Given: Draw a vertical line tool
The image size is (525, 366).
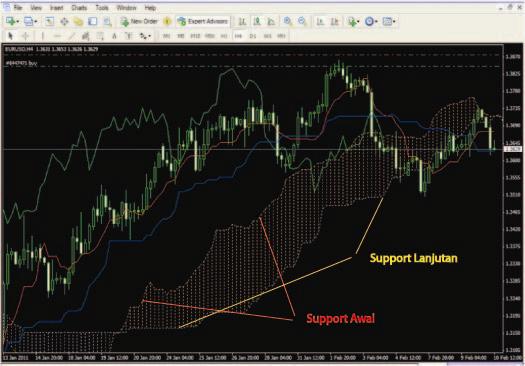Looking at the screenshot, I should pos(43,36).
